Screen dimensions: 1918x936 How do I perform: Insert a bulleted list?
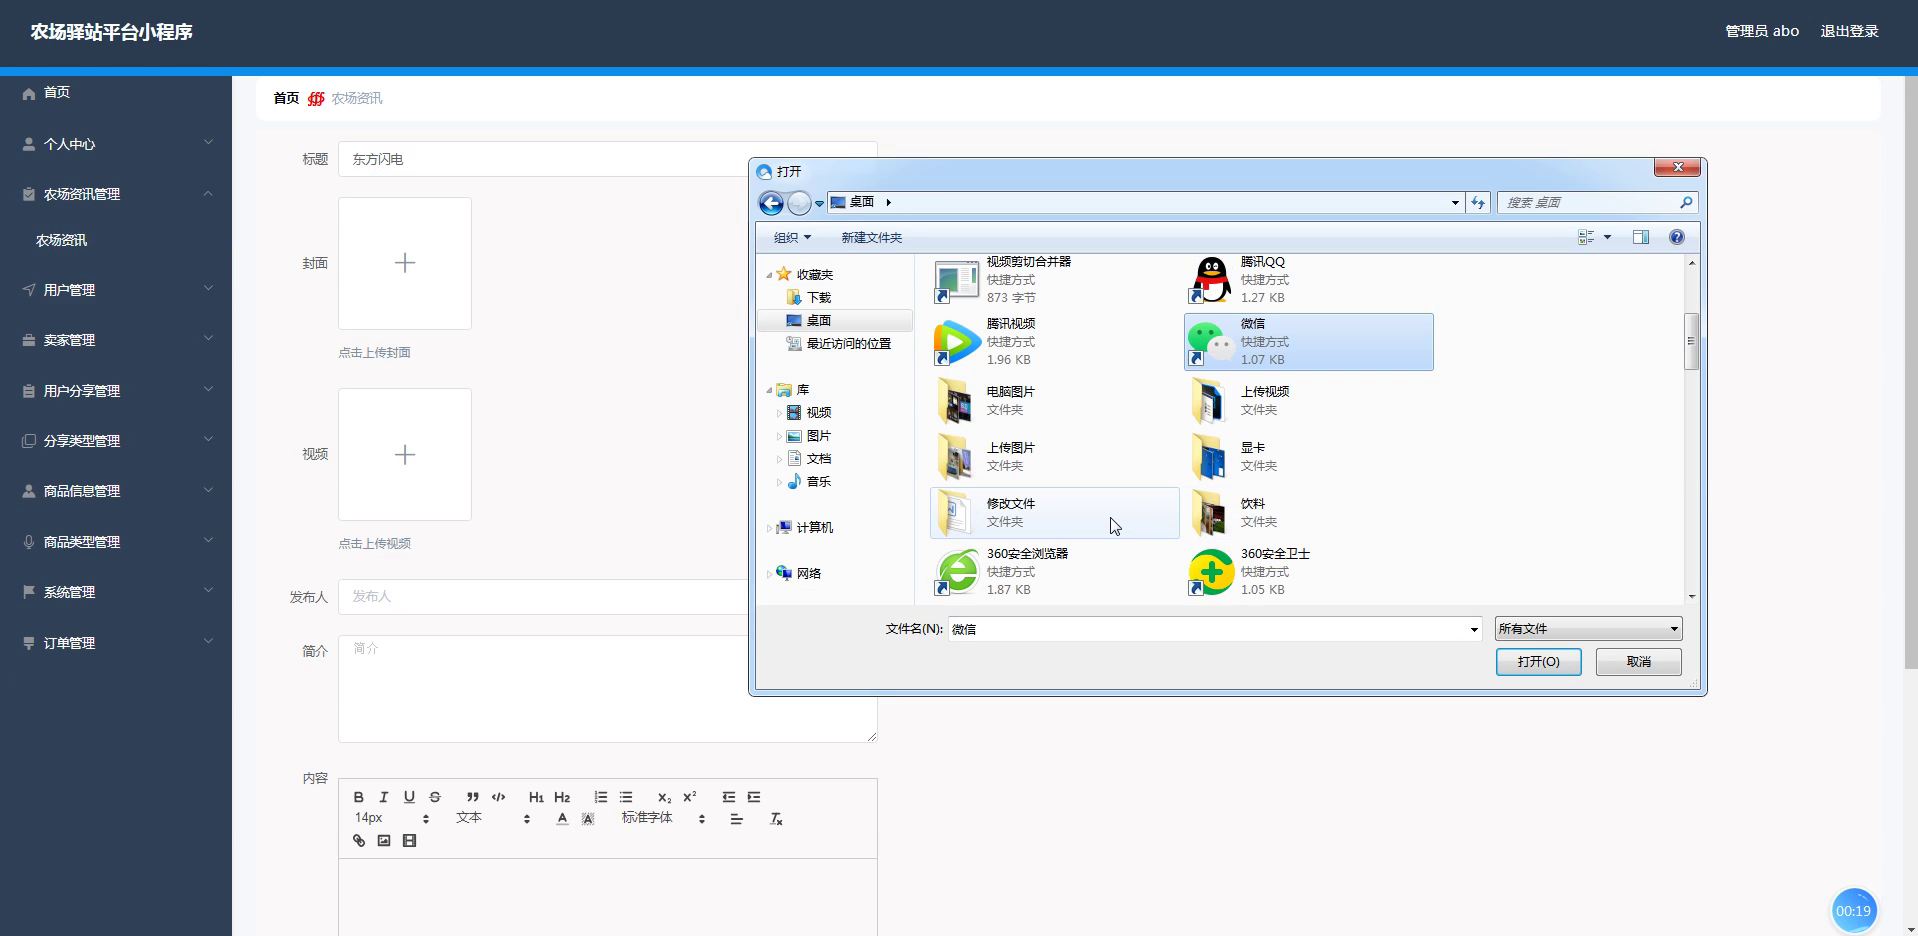click(626, 797)
